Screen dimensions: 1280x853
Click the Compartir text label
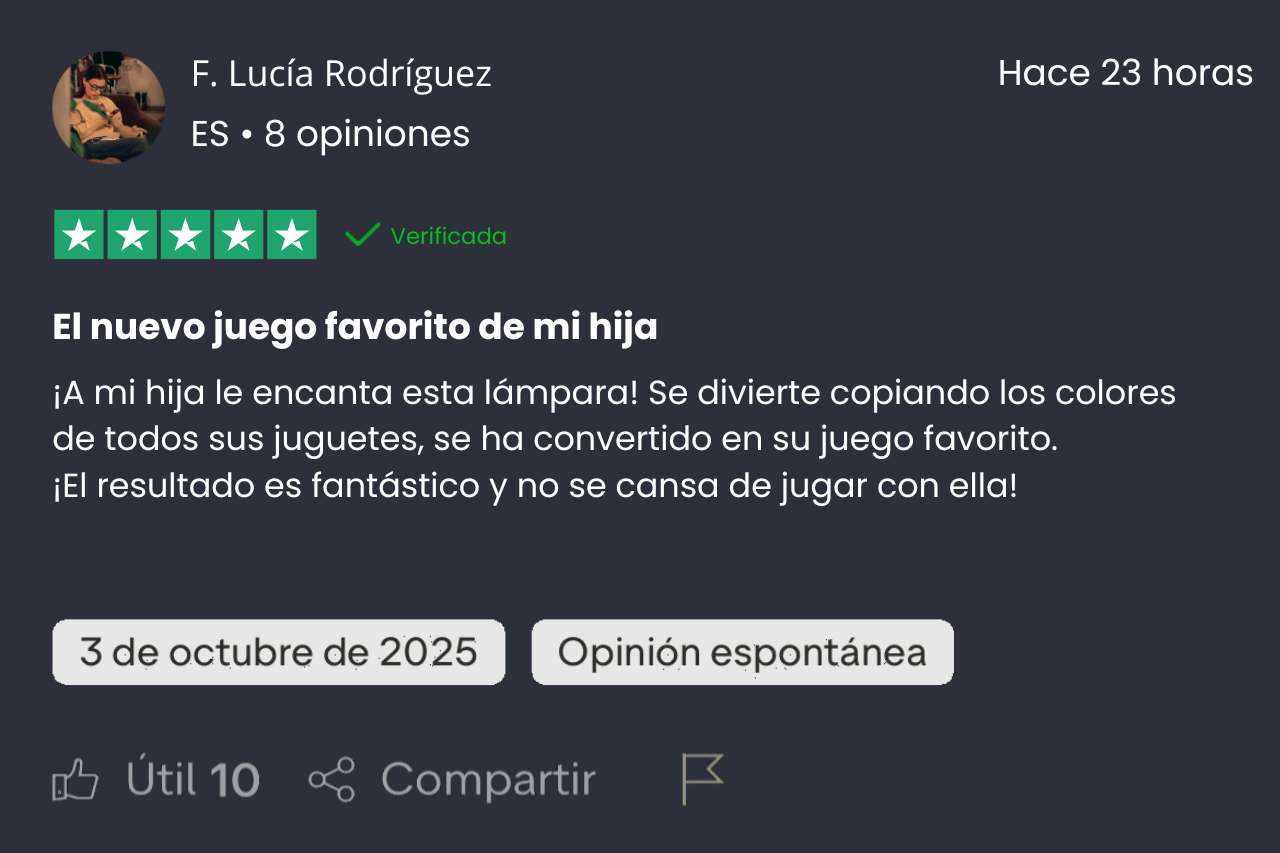click(488, 780)
